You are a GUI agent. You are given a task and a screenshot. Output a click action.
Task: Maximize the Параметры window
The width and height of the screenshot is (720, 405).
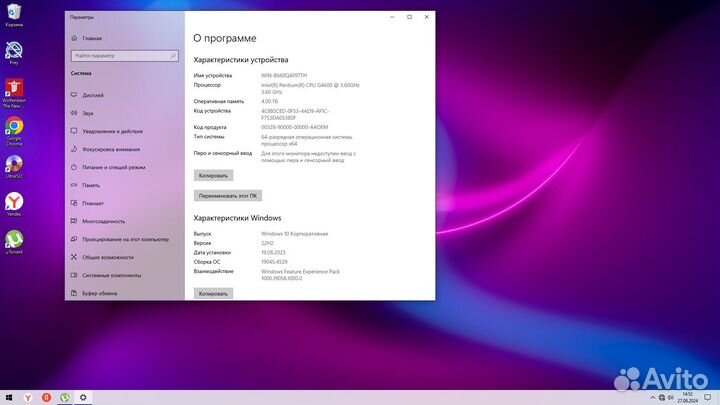pos(410,17)
